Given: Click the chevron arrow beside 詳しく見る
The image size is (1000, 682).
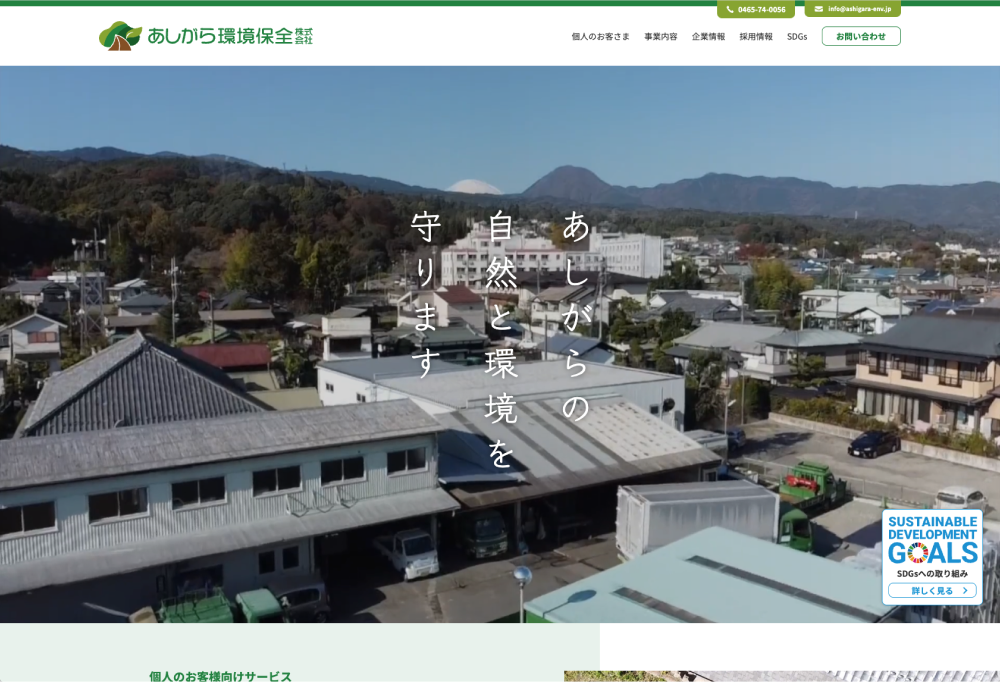Looking at the screenshot, I should pos(965,591).
